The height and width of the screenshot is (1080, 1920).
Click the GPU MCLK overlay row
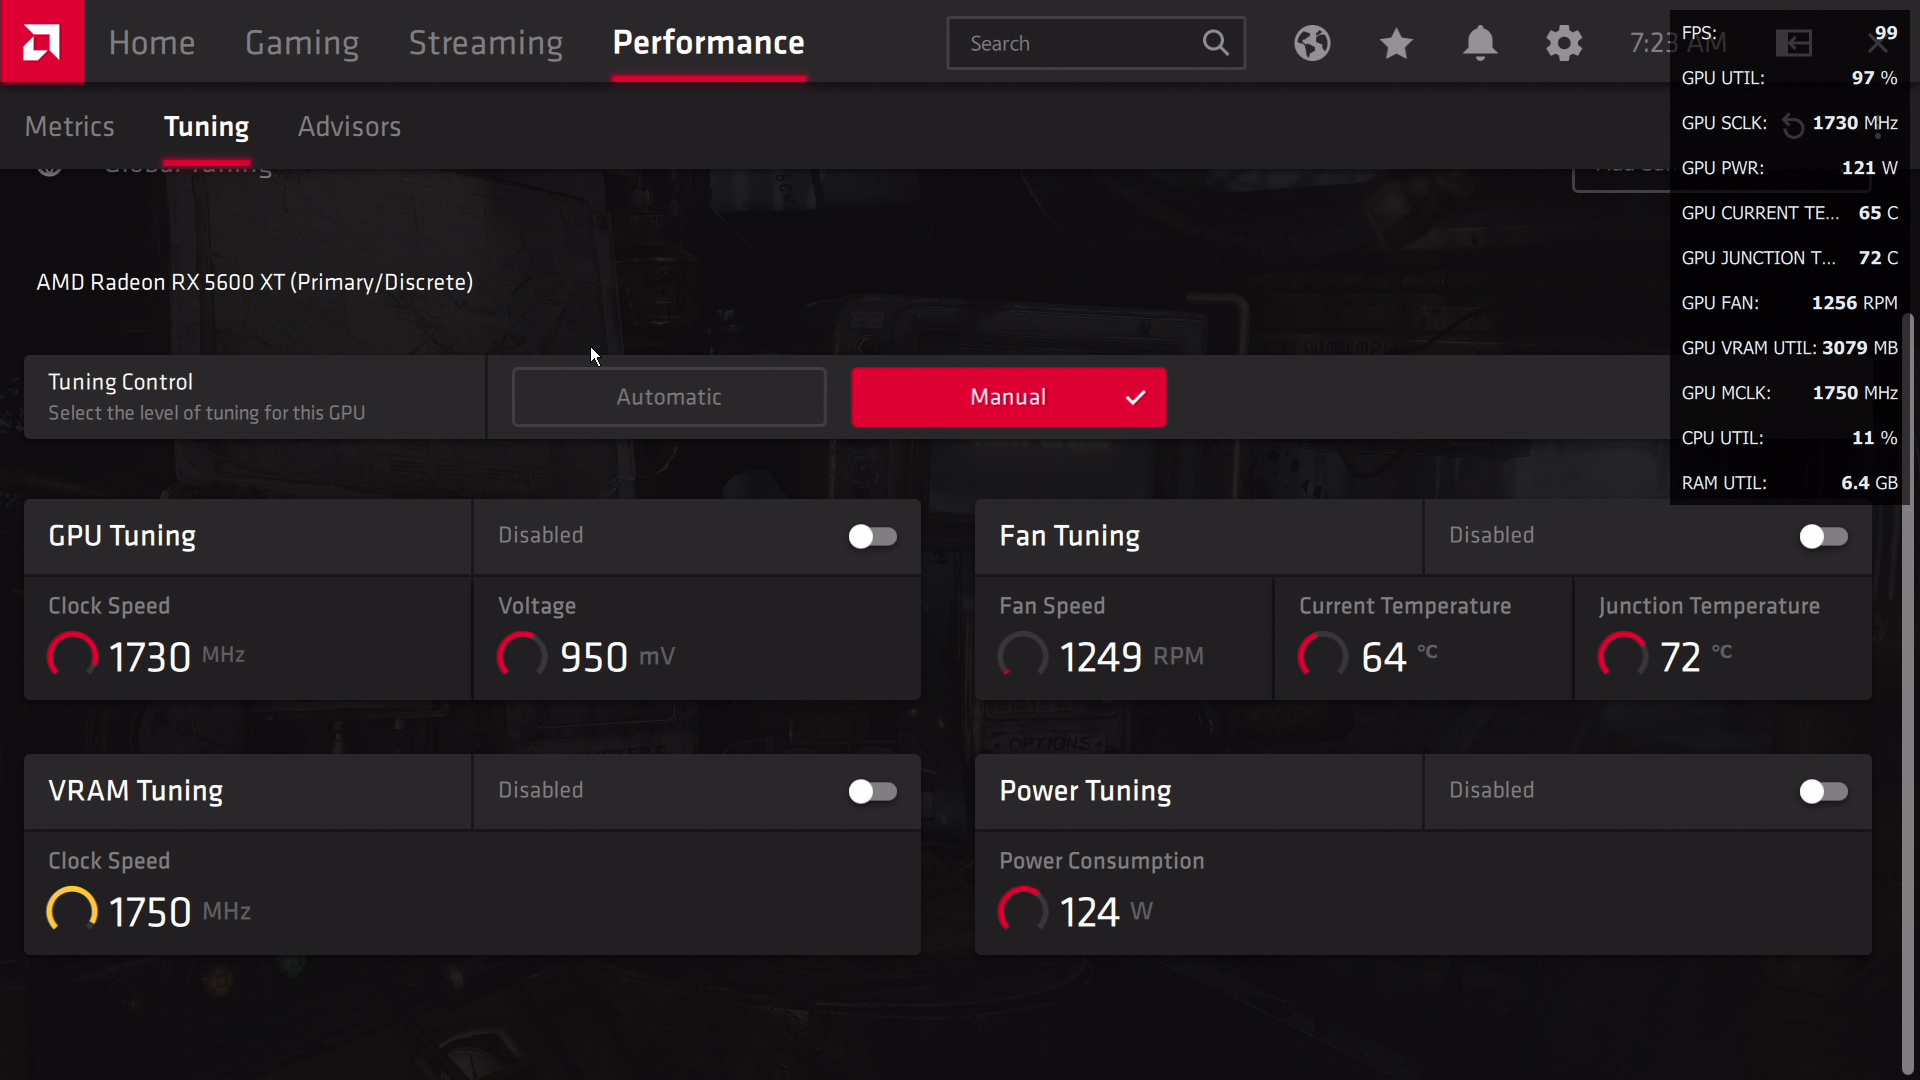coord(1789,393)
